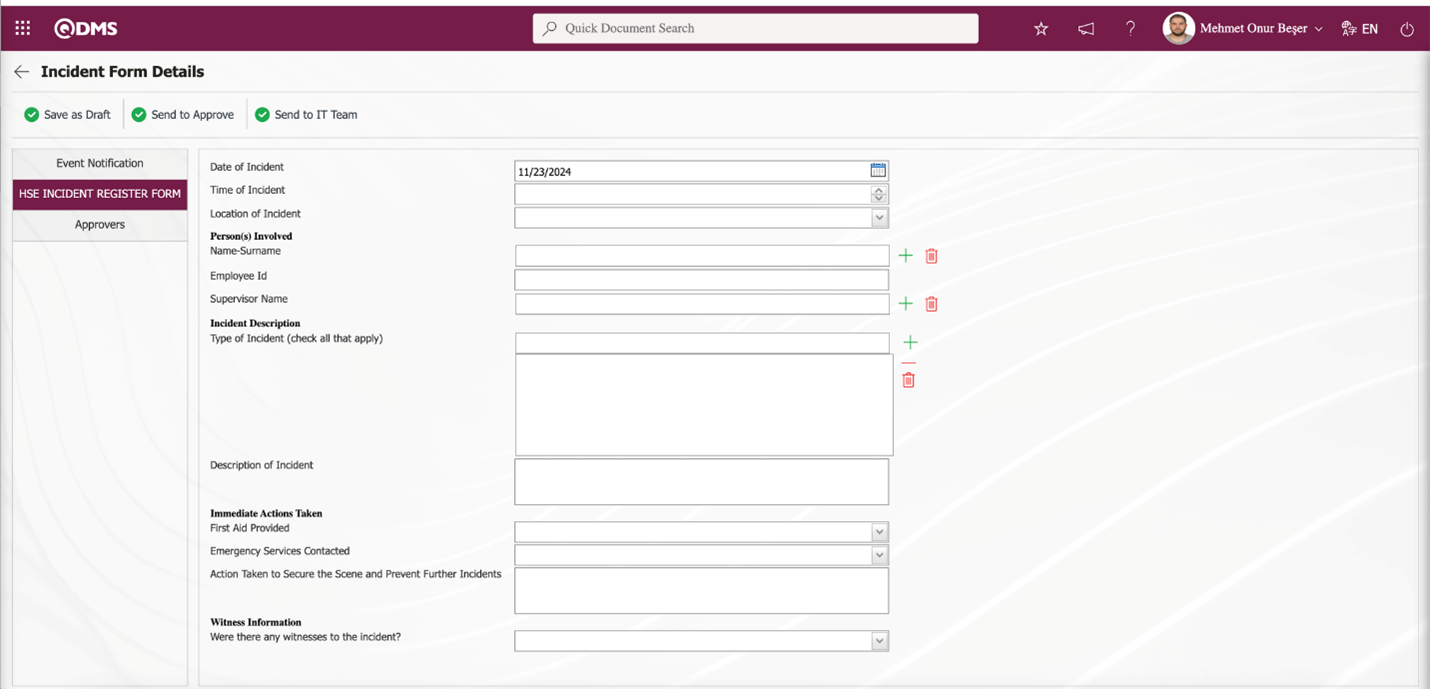
Task: Open the Approvers tab
Action: click(100, 225)
